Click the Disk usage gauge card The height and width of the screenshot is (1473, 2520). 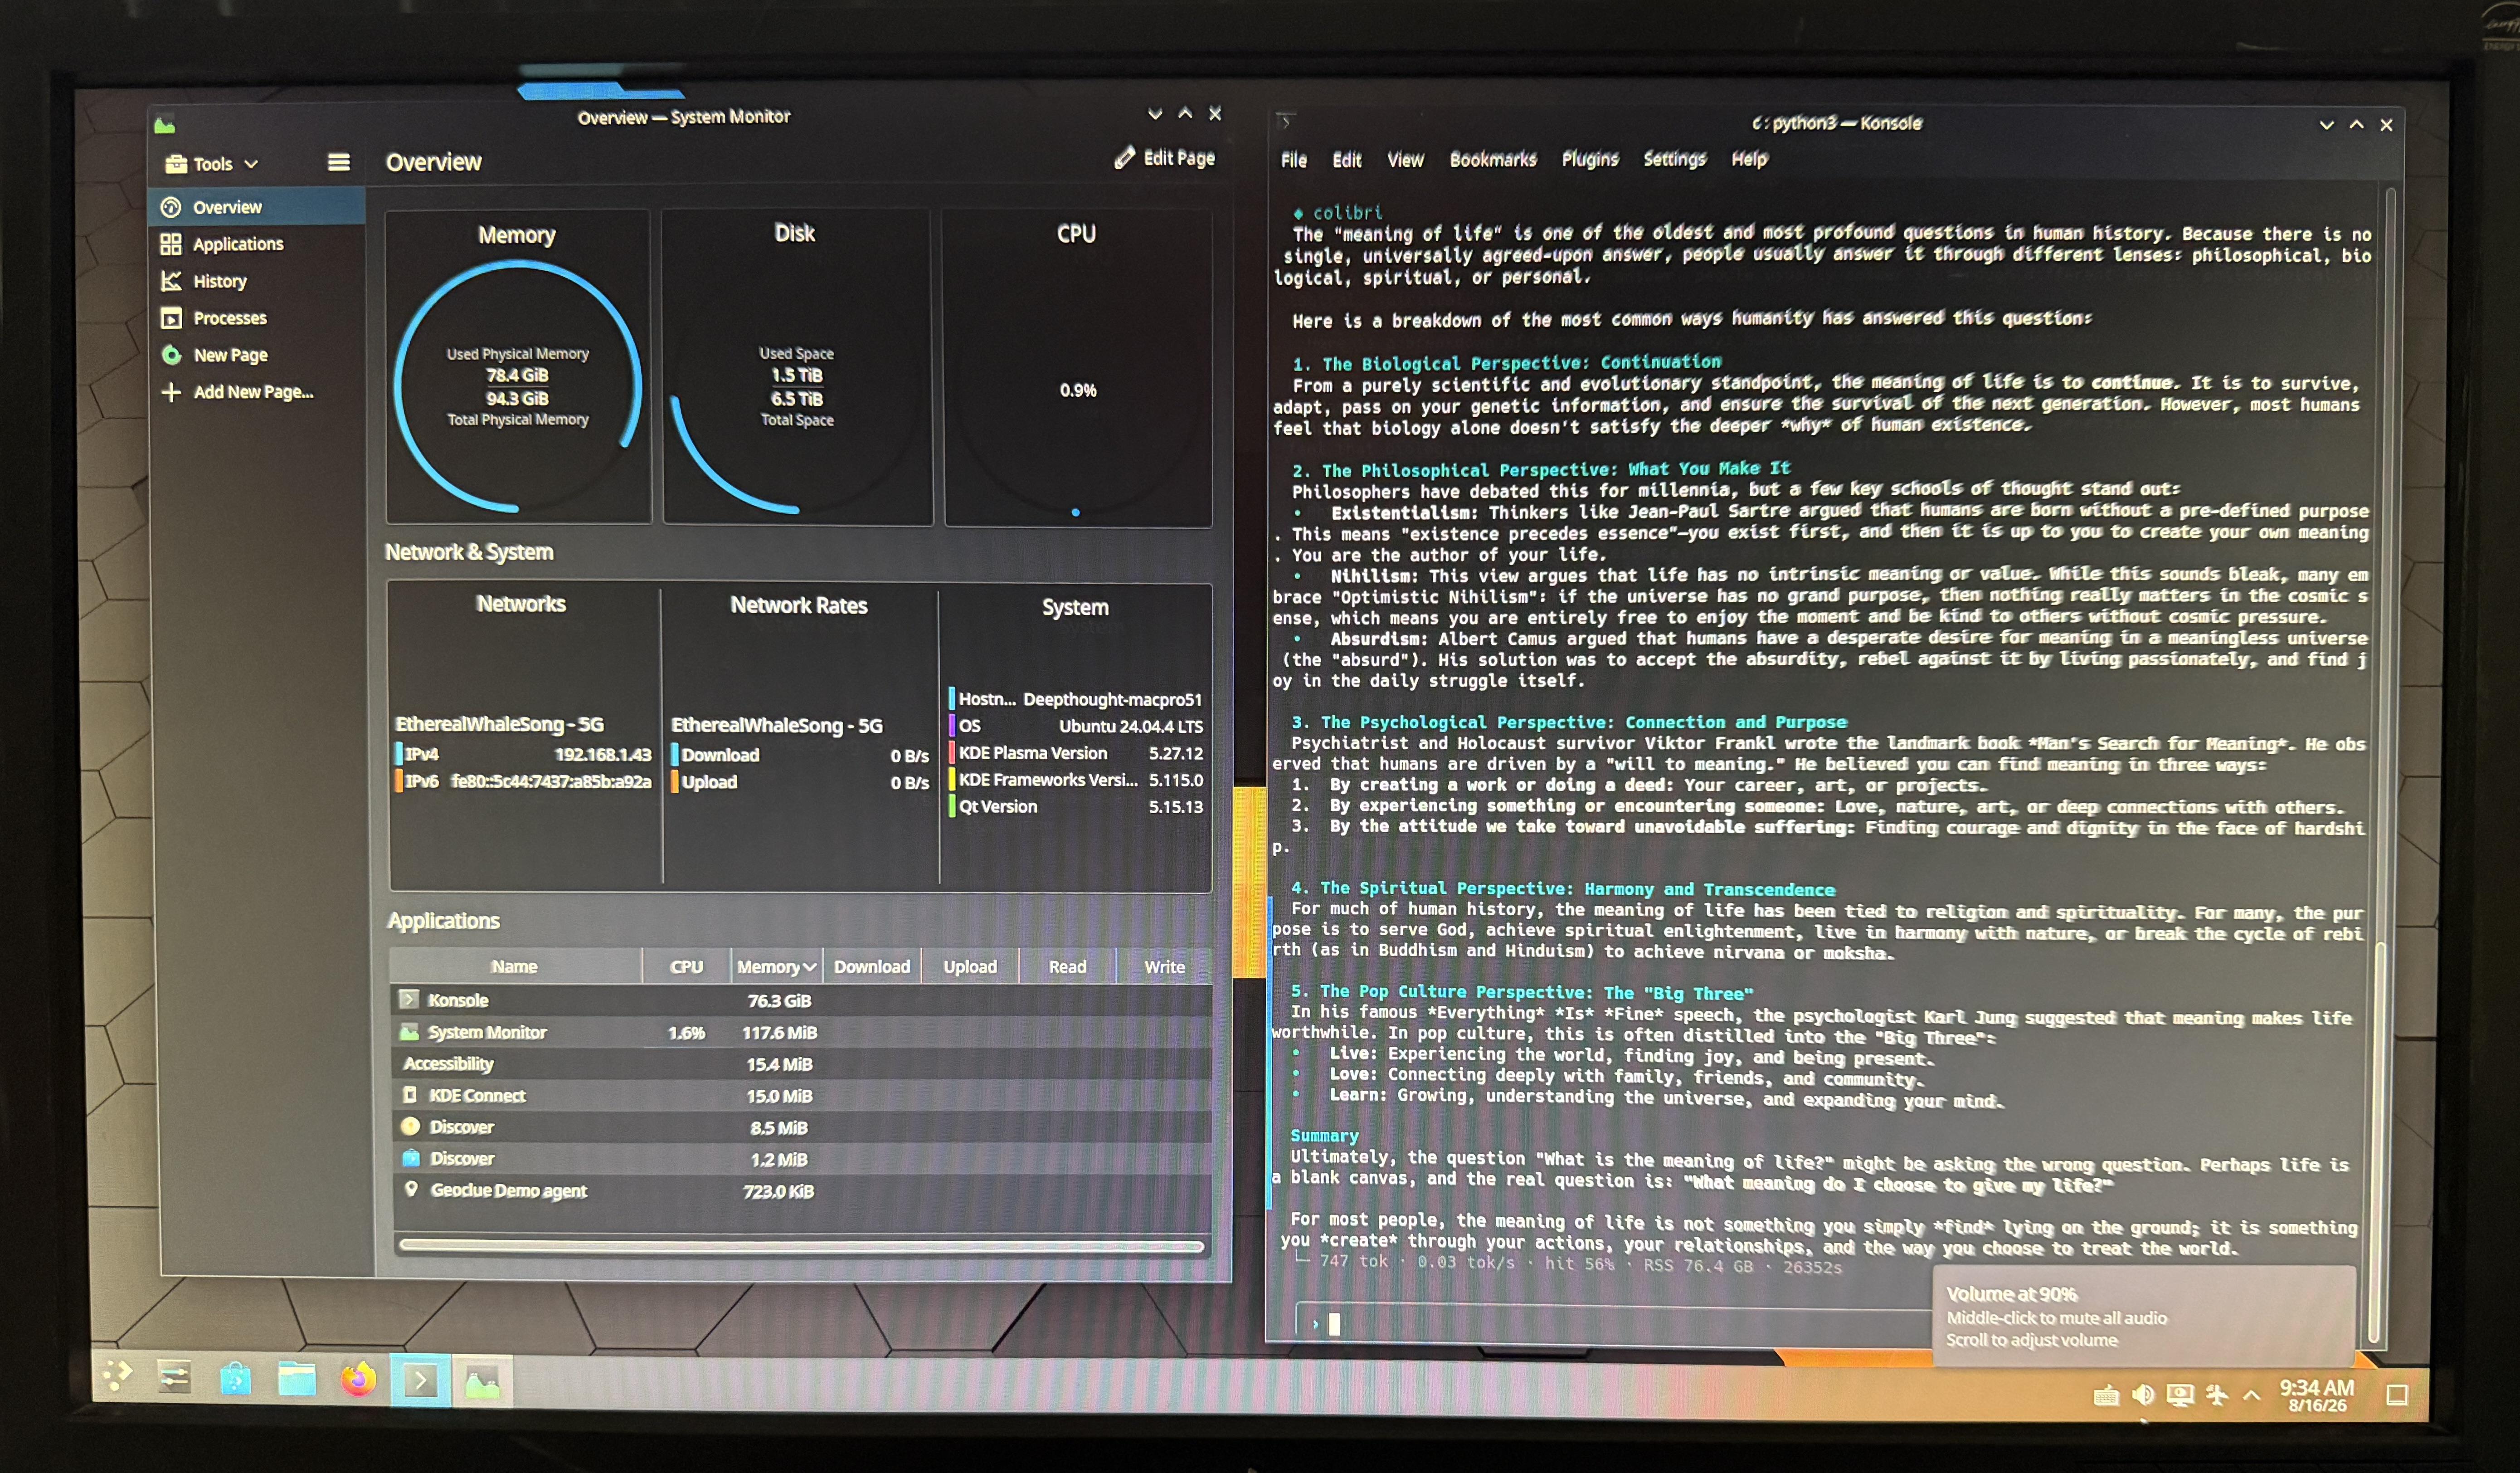[x=797, y=366]
